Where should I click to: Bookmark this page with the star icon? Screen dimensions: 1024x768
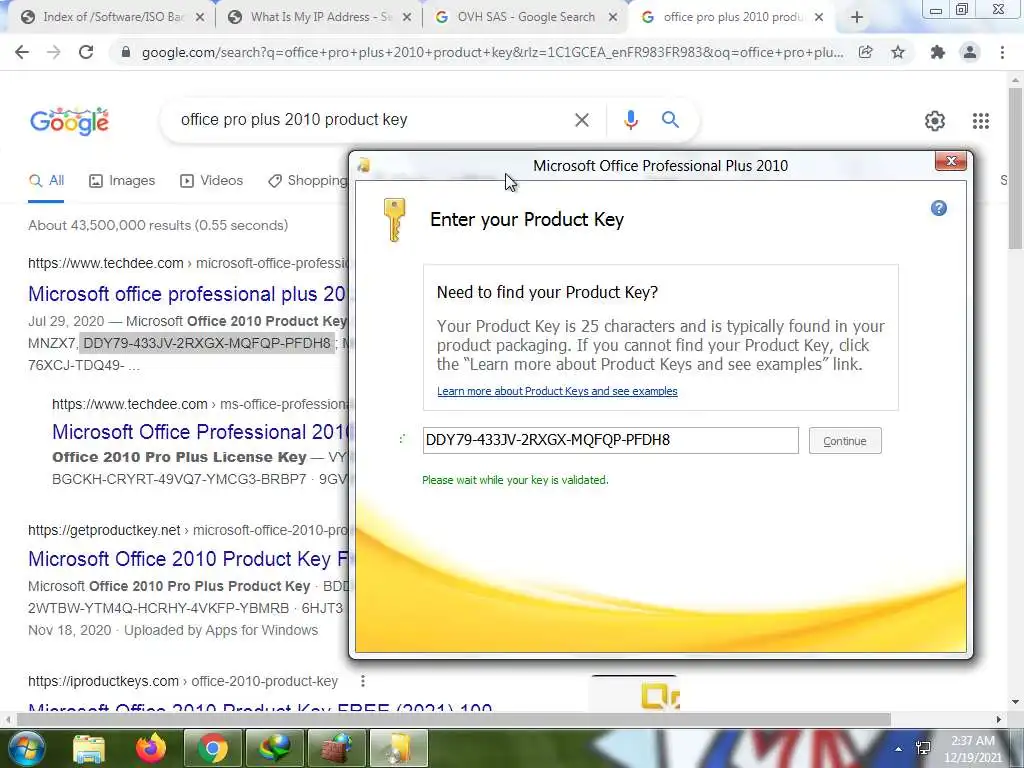[898, 52]
